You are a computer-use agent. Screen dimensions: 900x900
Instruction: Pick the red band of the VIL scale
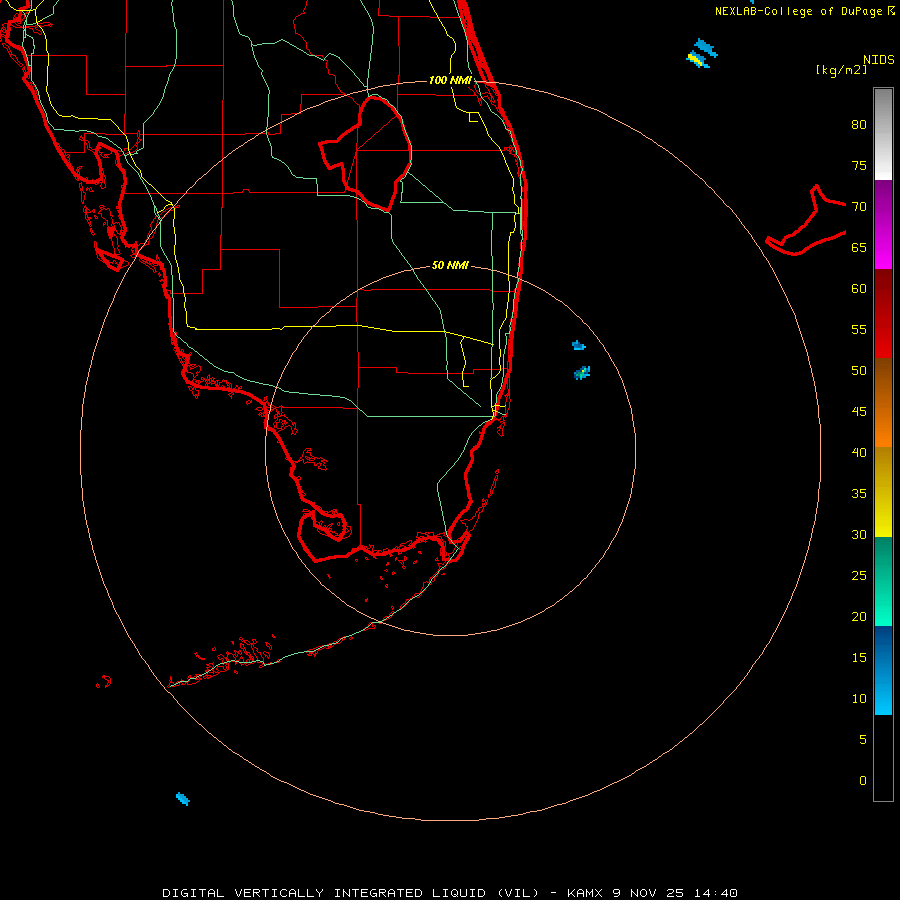pyautogui.click(x=883, y=313)
